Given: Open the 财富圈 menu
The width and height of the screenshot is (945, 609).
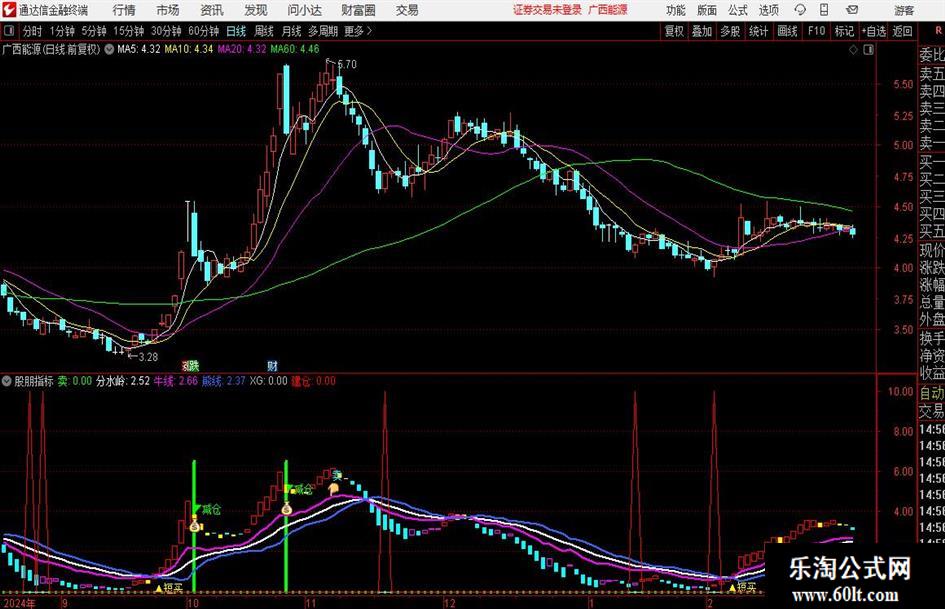Looking at the screenshot, I should [x=358, y=10].
